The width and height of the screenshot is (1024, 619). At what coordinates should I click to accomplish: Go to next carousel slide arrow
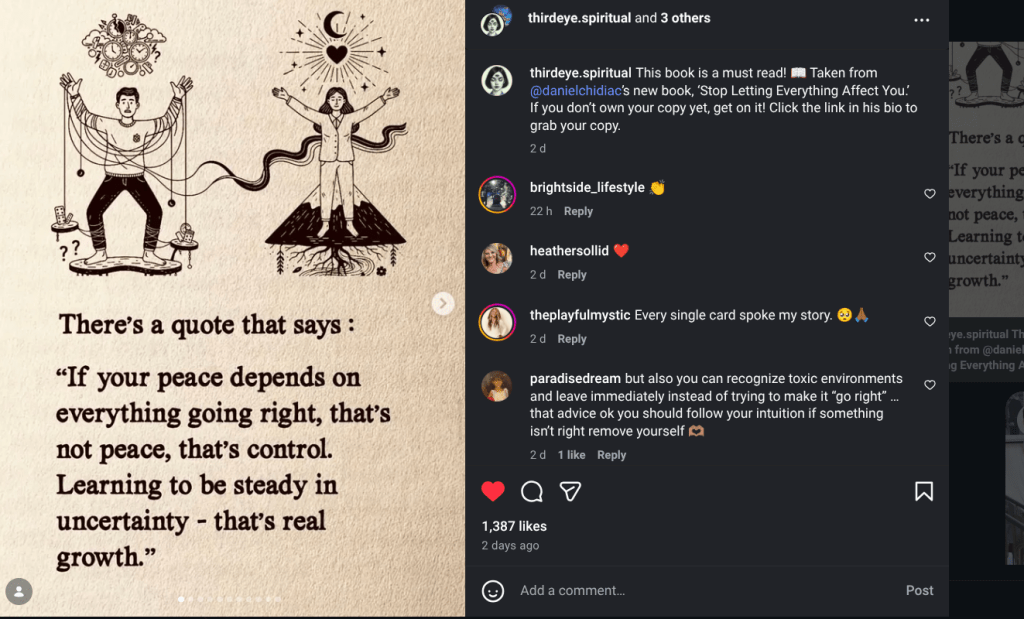[443, 303]
